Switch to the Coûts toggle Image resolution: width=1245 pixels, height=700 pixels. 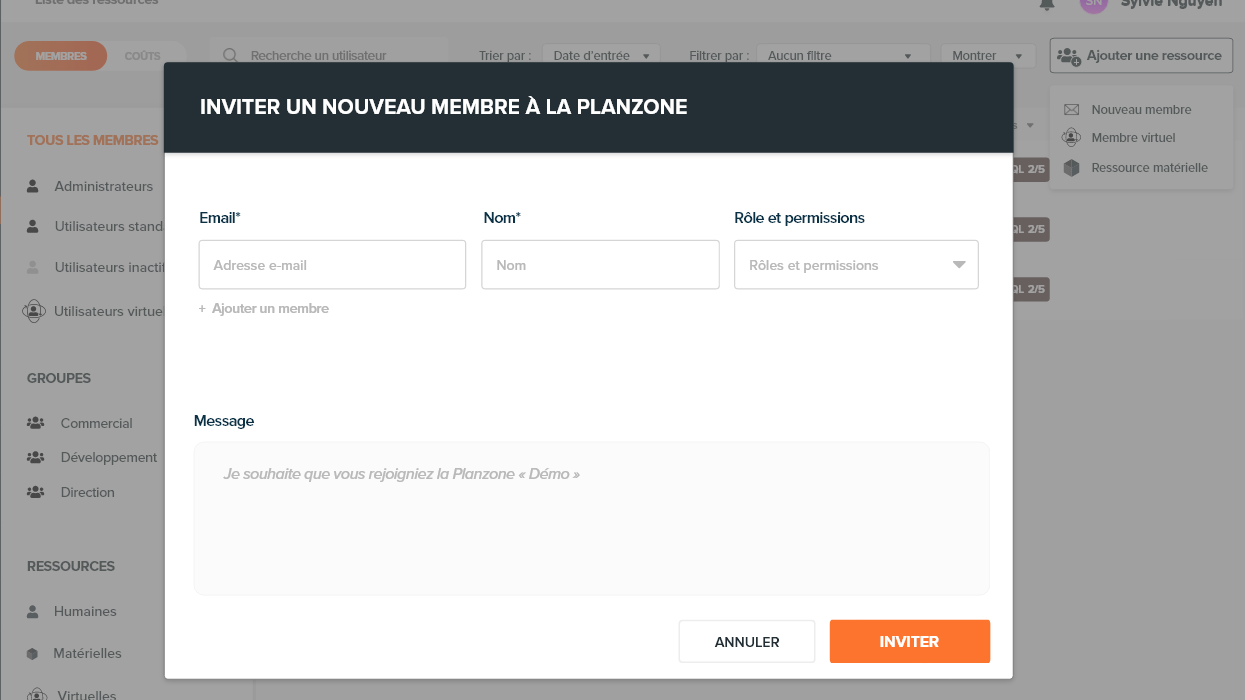[x=142, y=56]
